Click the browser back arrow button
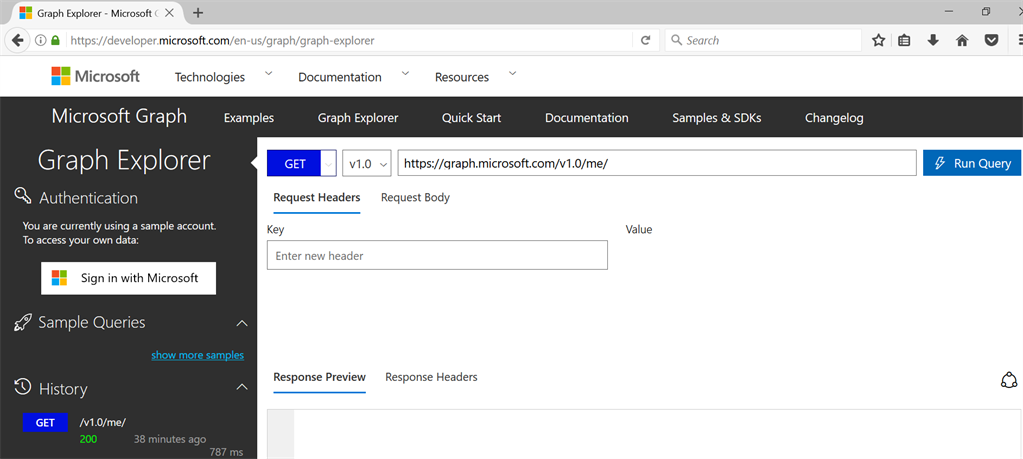The height and width of the screenshot is (459, 1023). [x=18, y=40]
